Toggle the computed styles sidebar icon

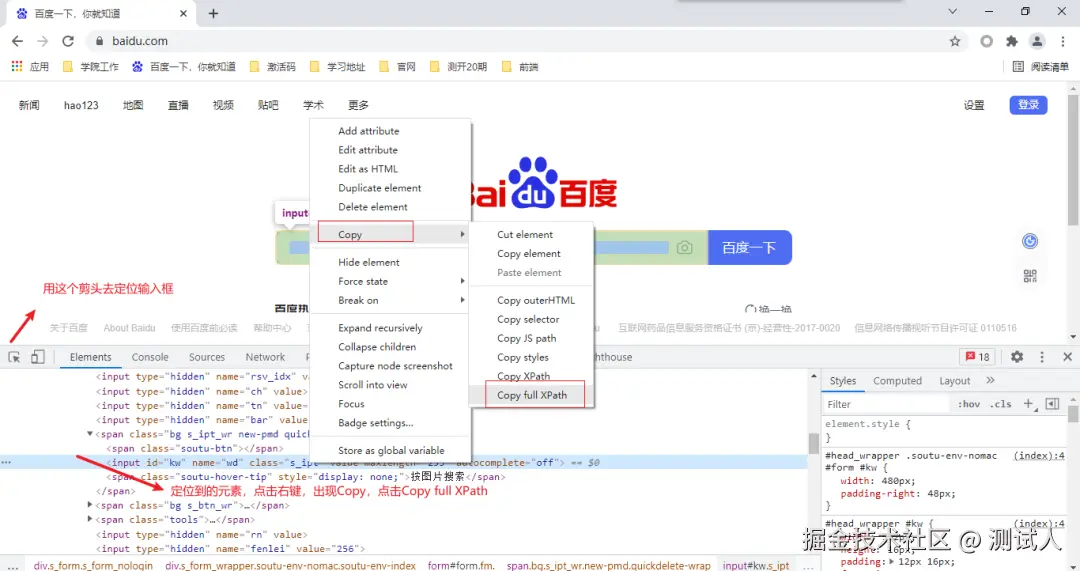(1052, 404)
